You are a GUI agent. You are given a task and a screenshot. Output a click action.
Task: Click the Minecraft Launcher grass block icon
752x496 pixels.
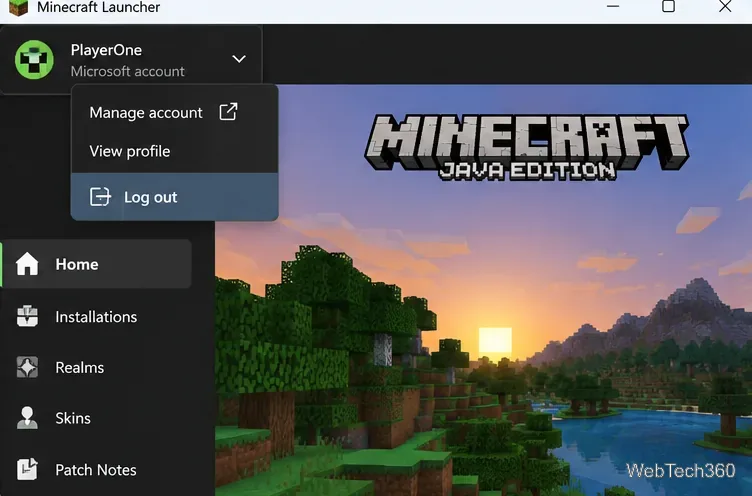pyautogui.click(x=18, y=8)
